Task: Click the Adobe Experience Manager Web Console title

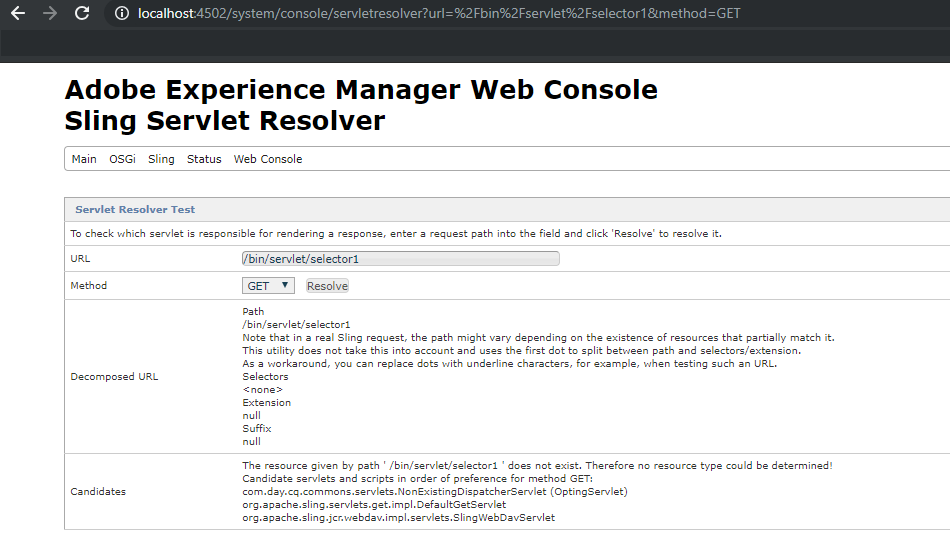Action: (x=361, y=90)
